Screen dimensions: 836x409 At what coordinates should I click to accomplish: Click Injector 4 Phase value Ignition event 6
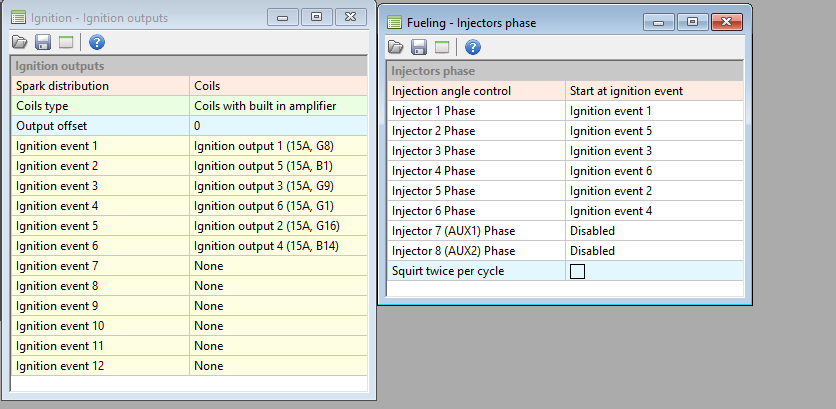point(654,171)
